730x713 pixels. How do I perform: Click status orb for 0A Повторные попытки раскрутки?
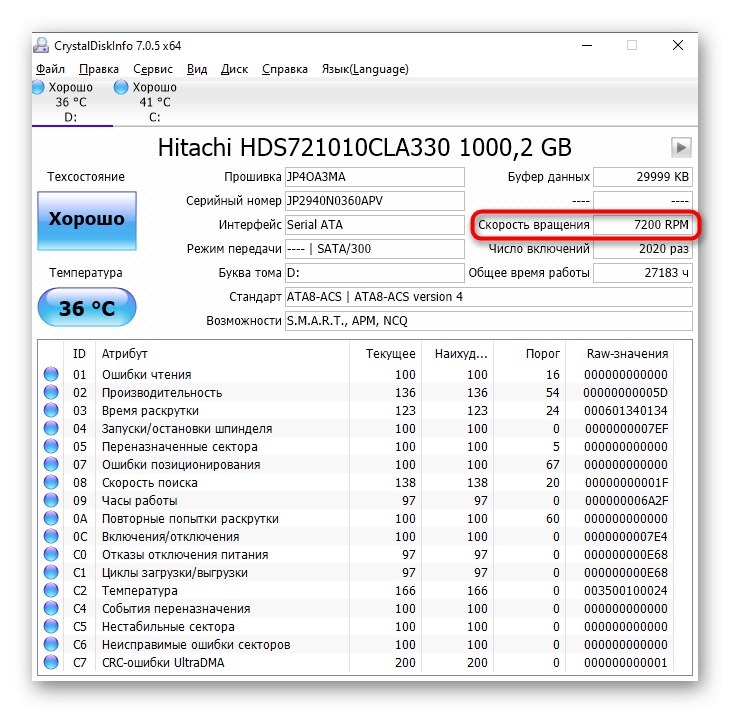click(x=51, y=518)
